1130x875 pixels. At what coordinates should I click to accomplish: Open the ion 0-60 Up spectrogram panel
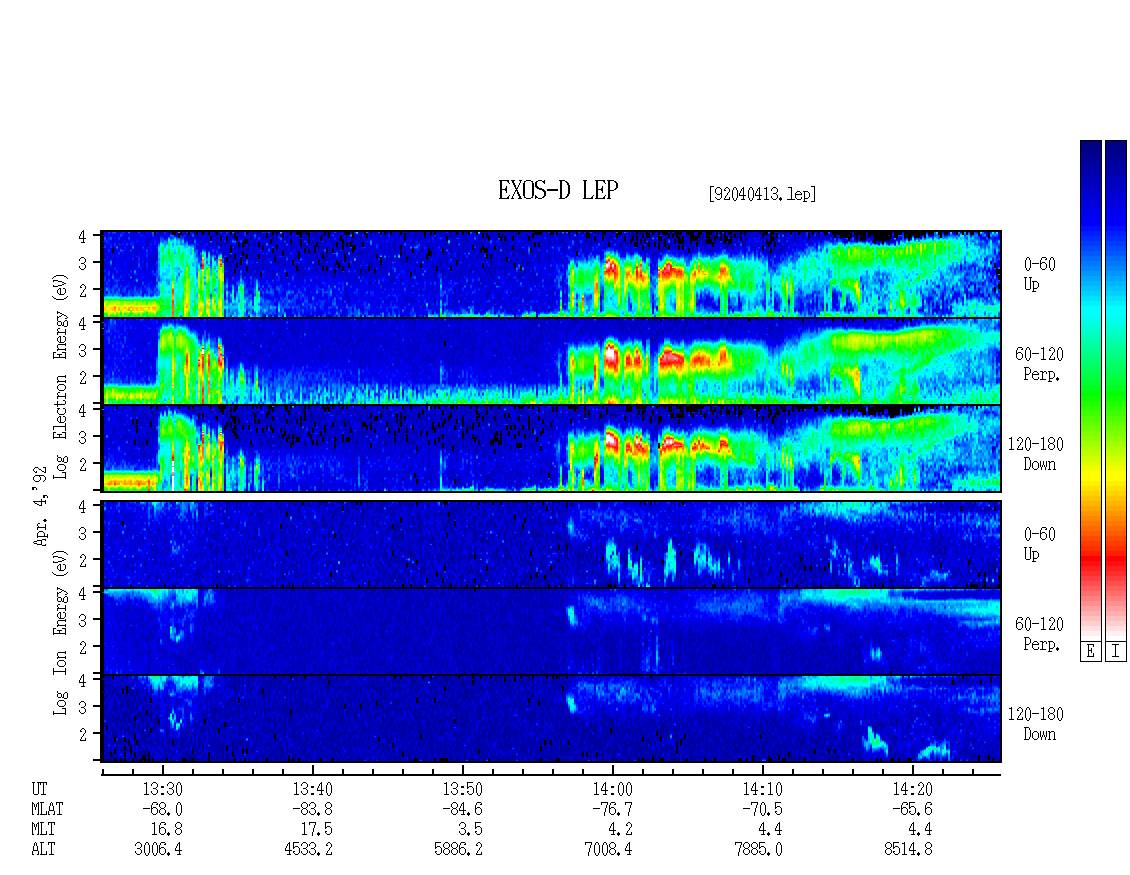pos(551,544)
